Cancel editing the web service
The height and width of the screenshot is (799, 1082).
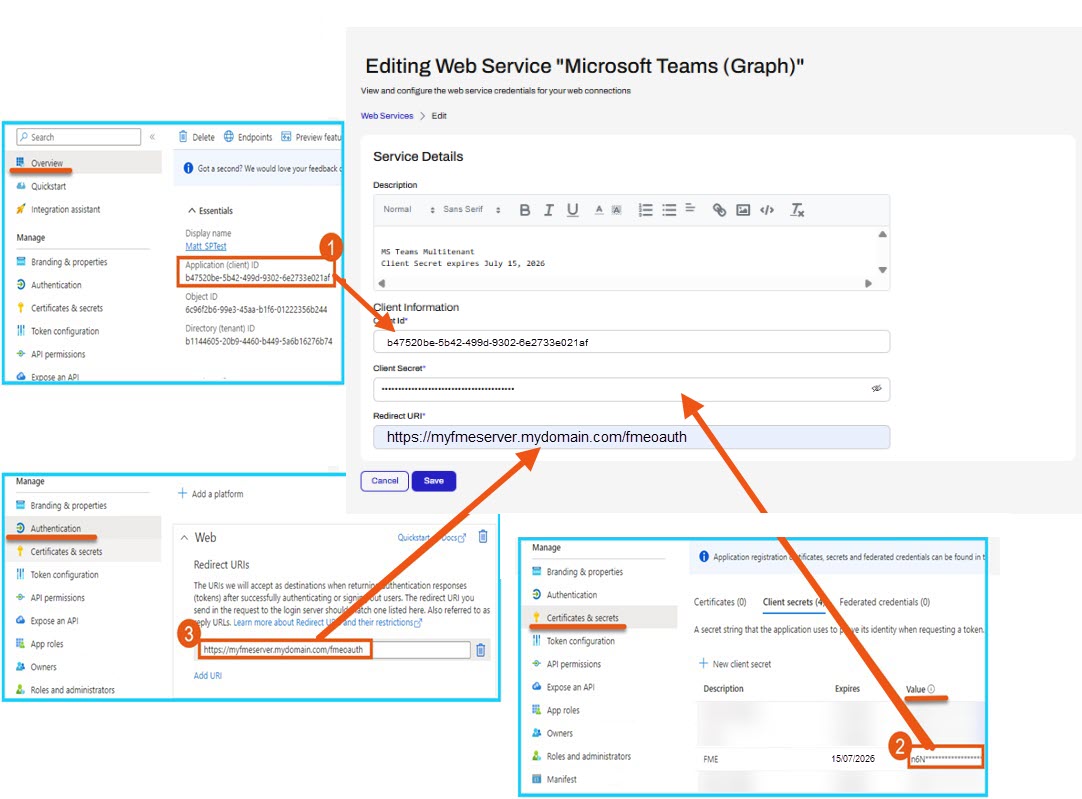pos(384,481)
